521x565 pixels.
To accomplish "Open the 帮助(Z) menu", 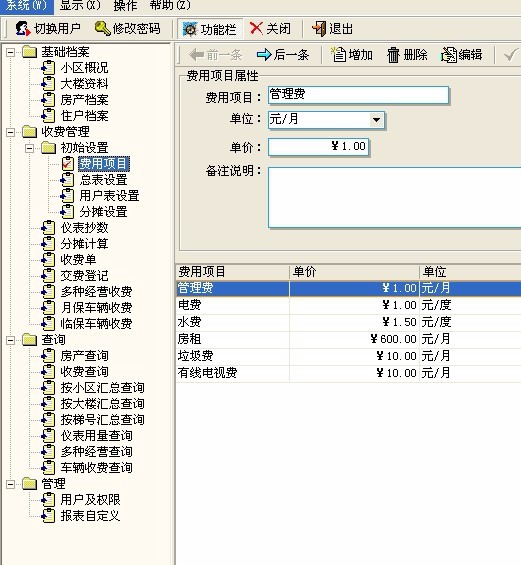I will tap(170, 5).
